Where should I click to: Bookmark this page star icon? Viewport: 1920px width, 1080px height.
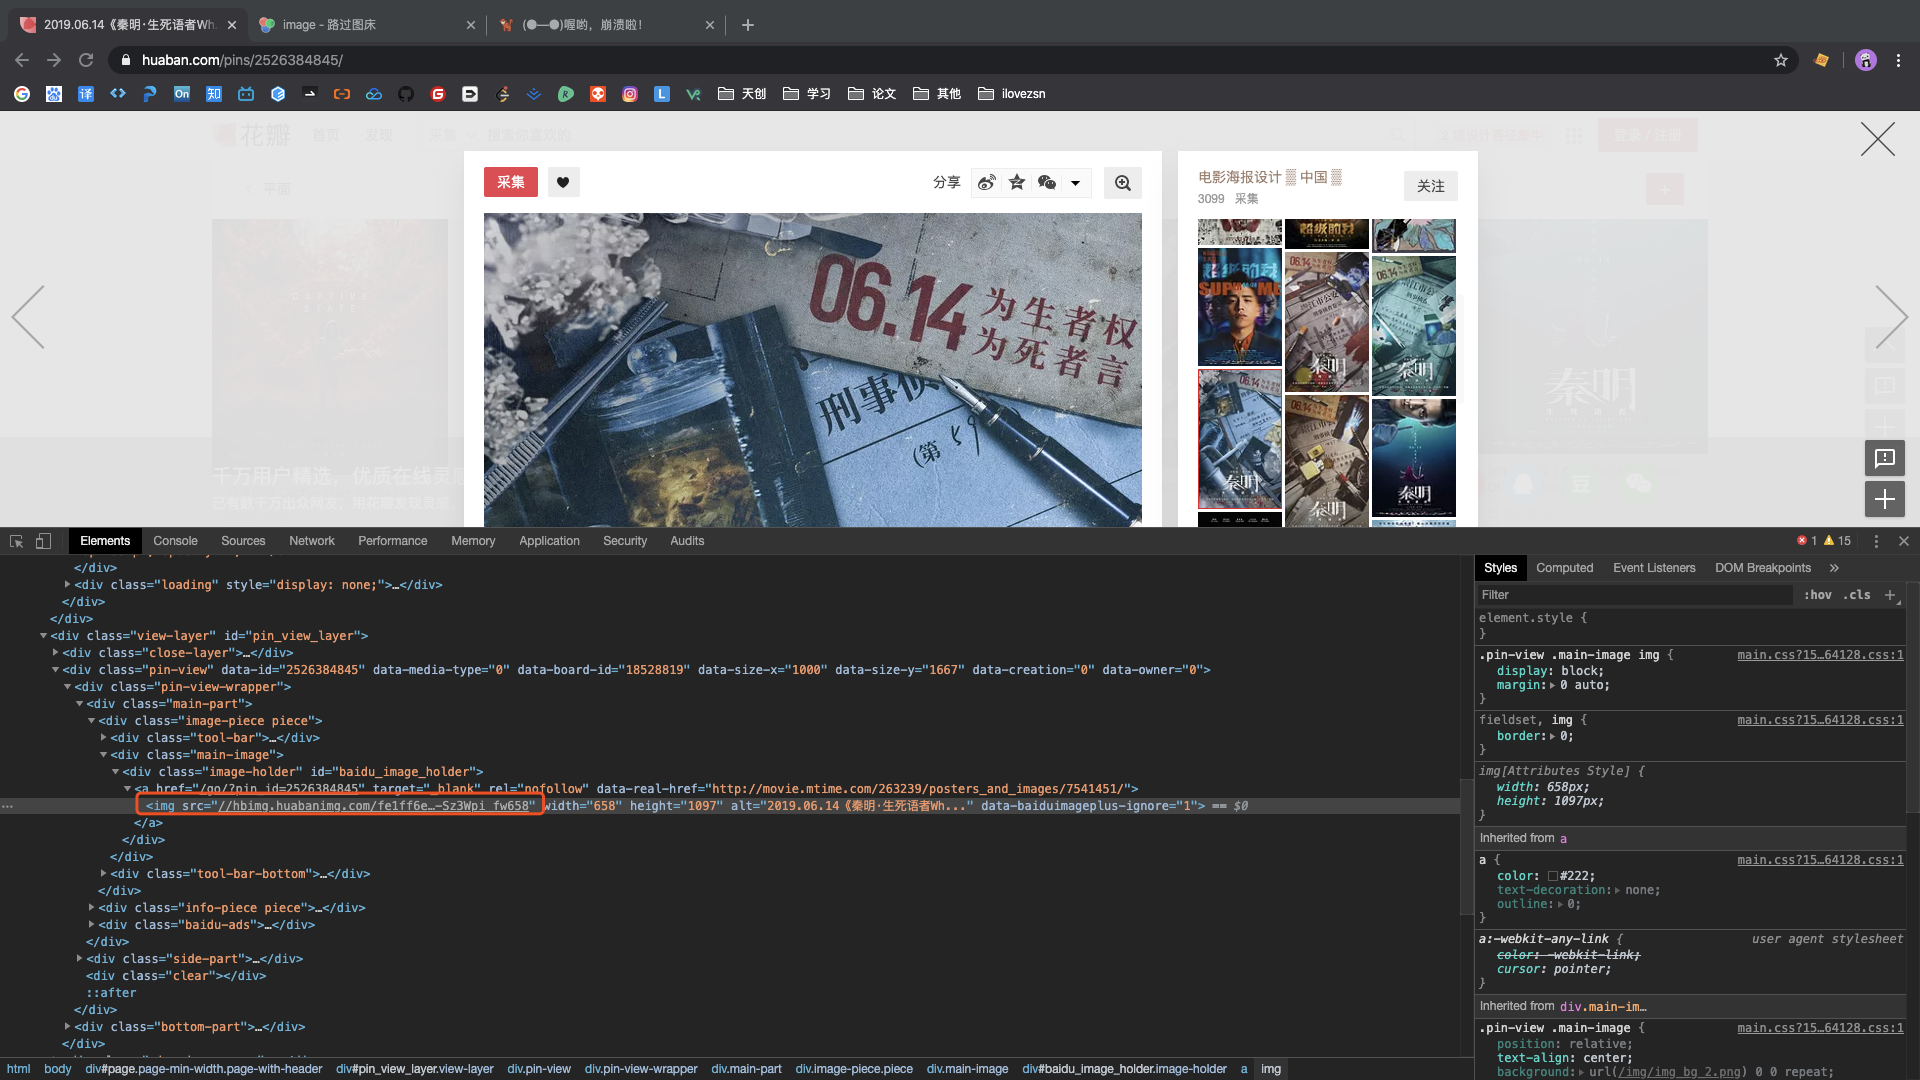click(x=1781, y=60)
